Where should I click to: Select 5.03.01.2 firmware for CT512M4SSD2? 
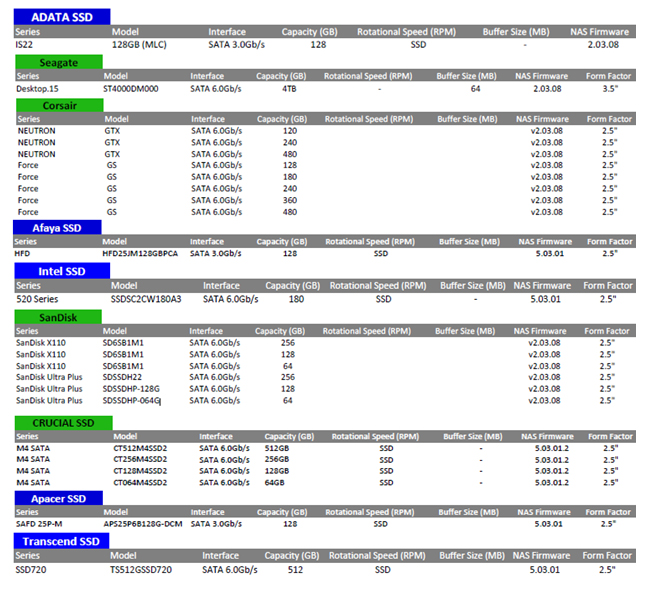tap(552, 448)
